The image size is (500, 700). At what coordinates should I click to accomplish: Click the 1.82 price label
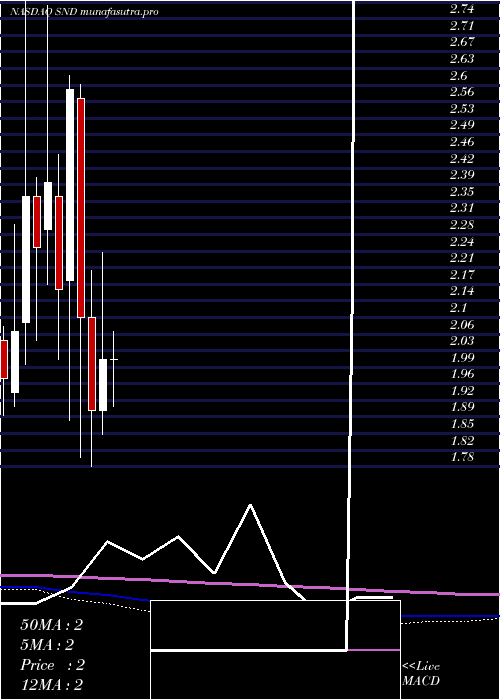[x=462, y=441]
